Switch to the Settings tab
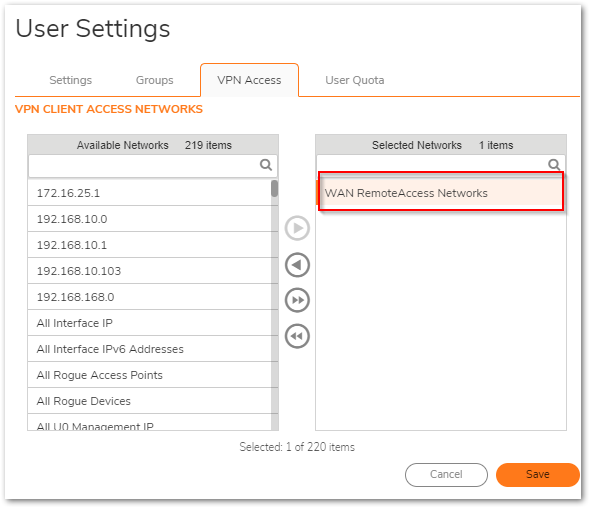This screenshot has height=508, width=590. [71, 80]
